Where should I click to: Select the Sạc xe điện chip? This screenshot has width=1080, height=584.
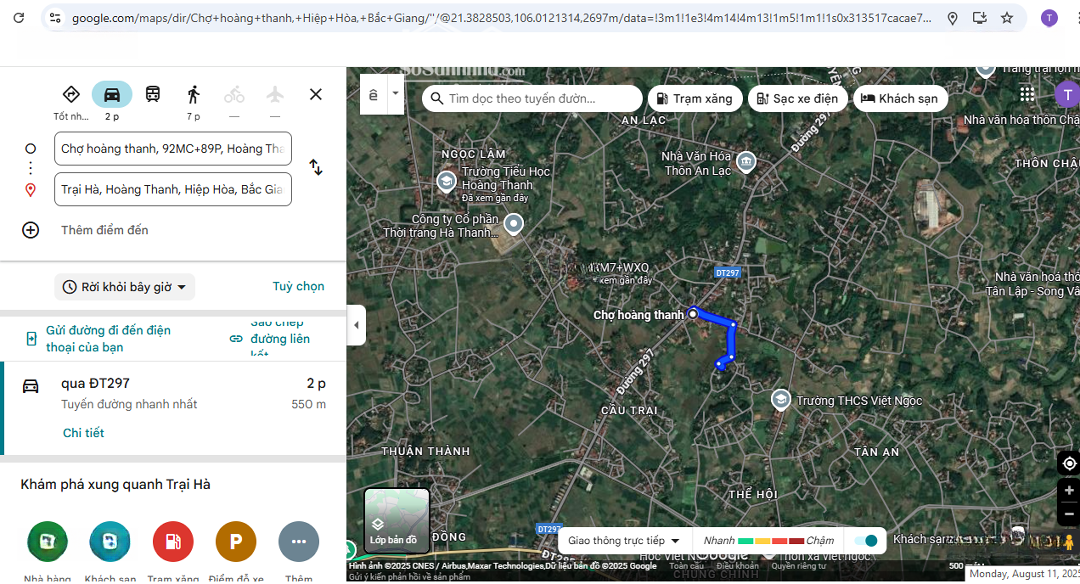click(797, 99)
